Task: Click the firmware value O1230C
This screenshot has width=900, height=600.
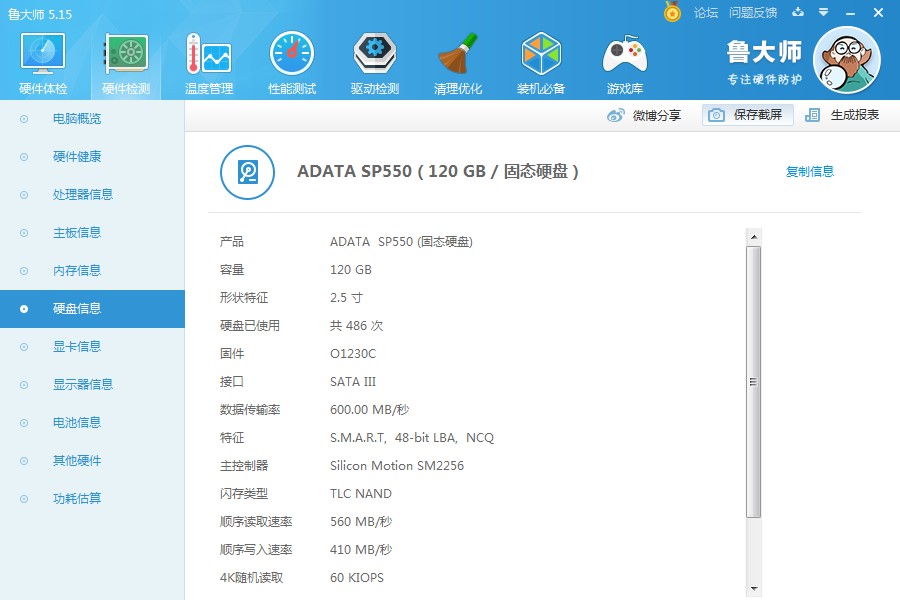Action: coord(352,354)
